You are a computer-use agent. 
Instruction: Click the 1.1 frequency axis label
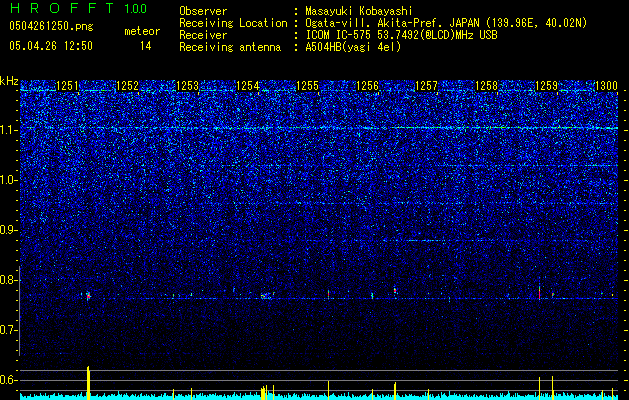pyautogui.click(x=8, y=130)
